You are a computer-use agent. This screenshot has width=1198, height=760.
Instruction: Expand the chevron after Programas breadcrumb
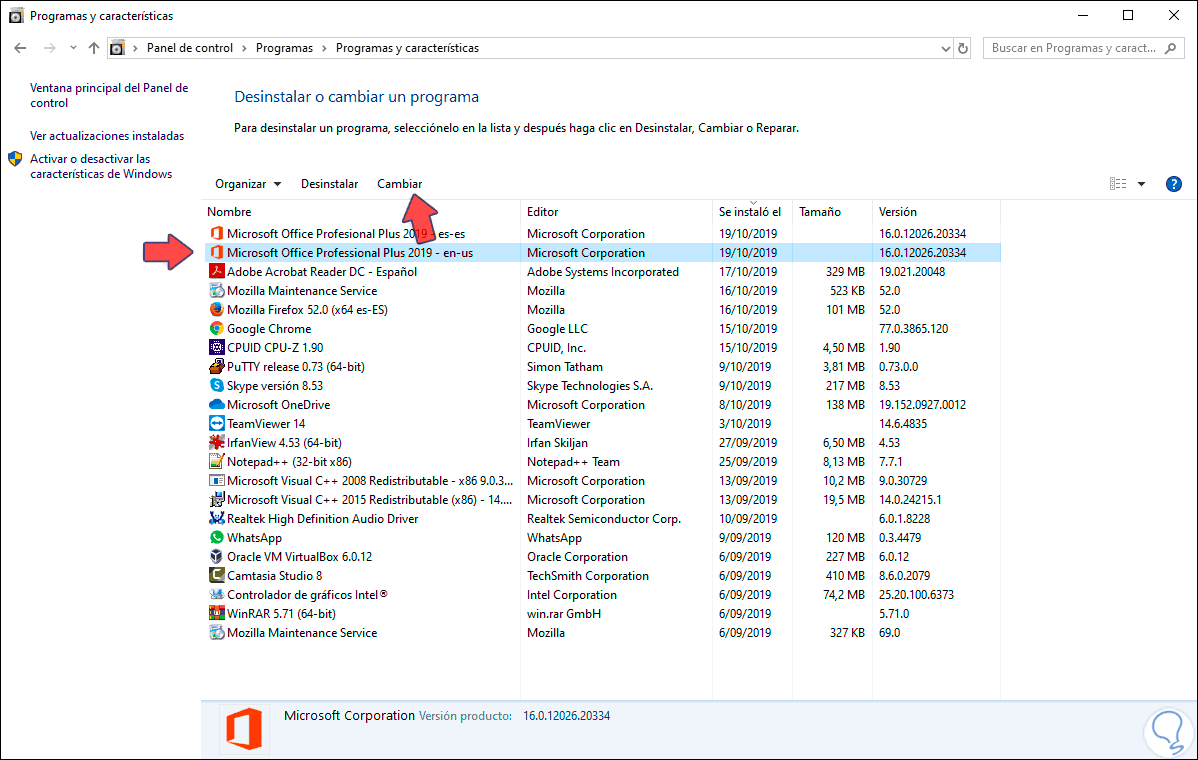coord(324,48)
